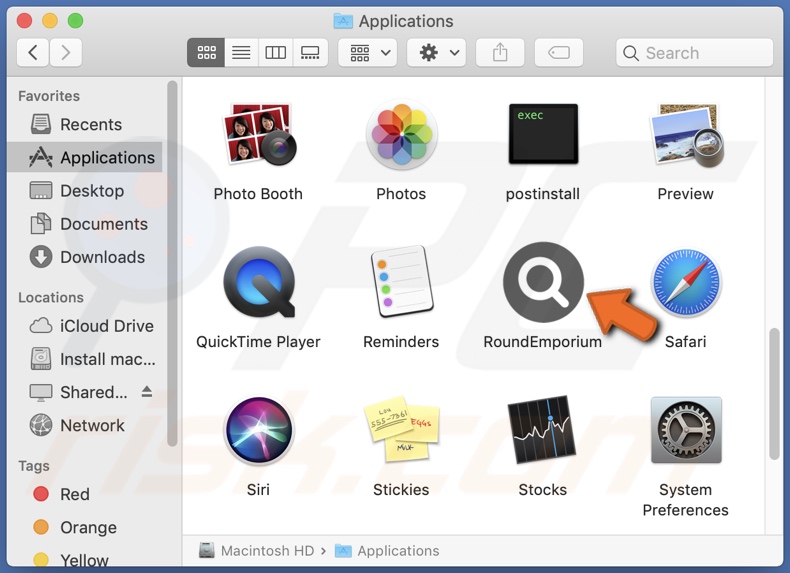This screenshot has width=790, height=573.
Task: Filter by the Red tag
Action: [85, 494]
